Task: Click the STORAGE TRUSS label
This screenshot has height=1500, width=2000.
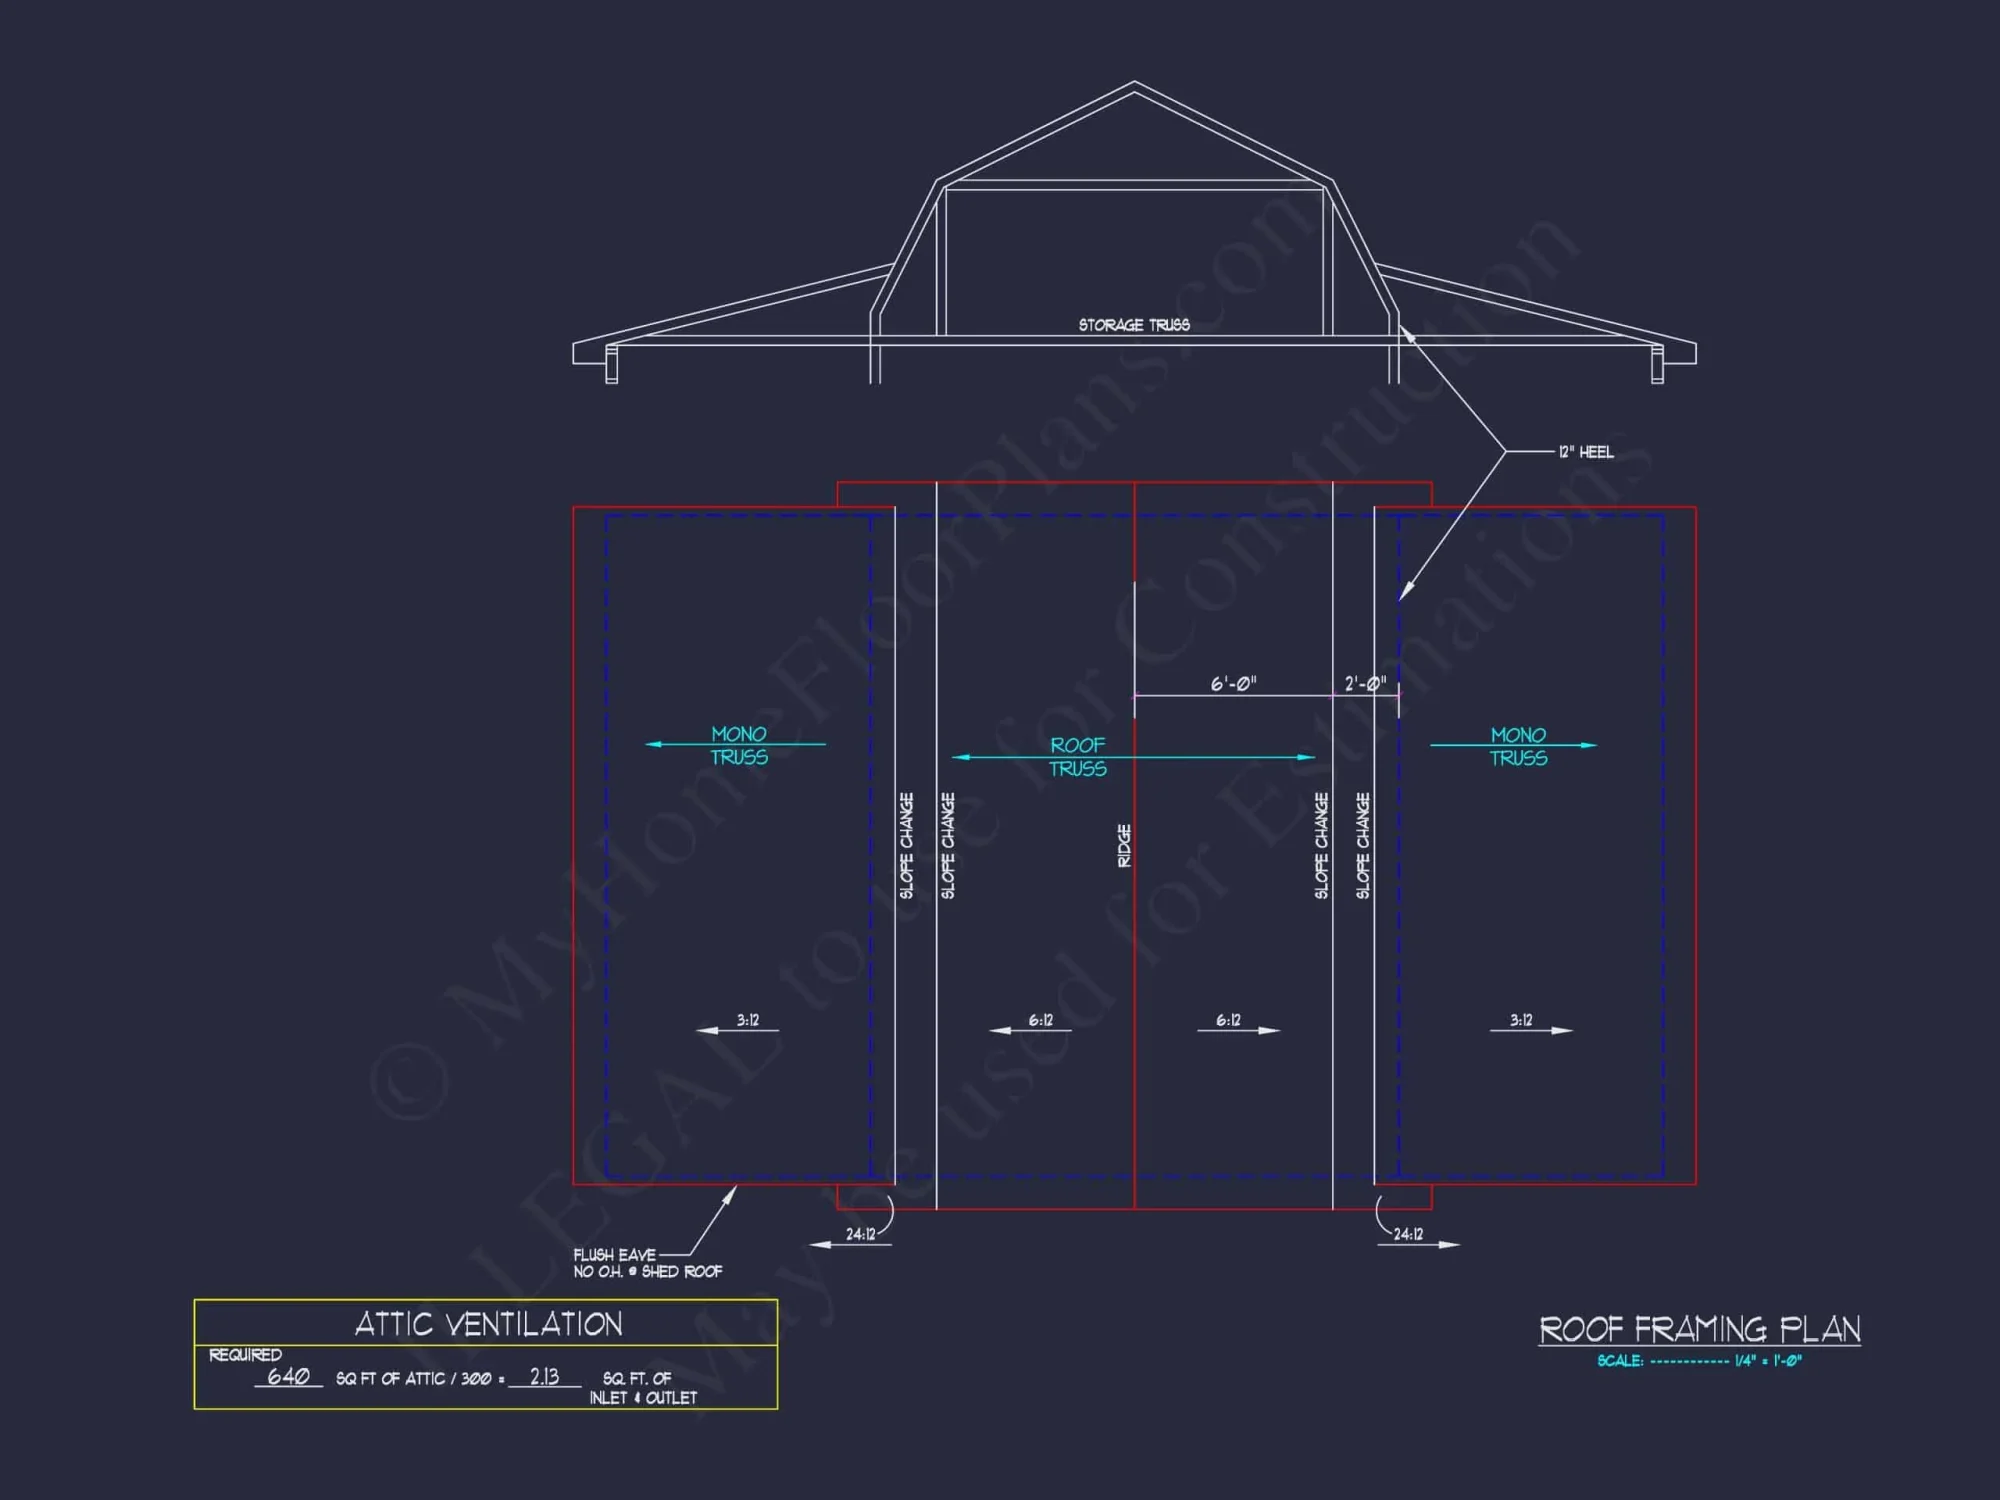Action: 1134,325
